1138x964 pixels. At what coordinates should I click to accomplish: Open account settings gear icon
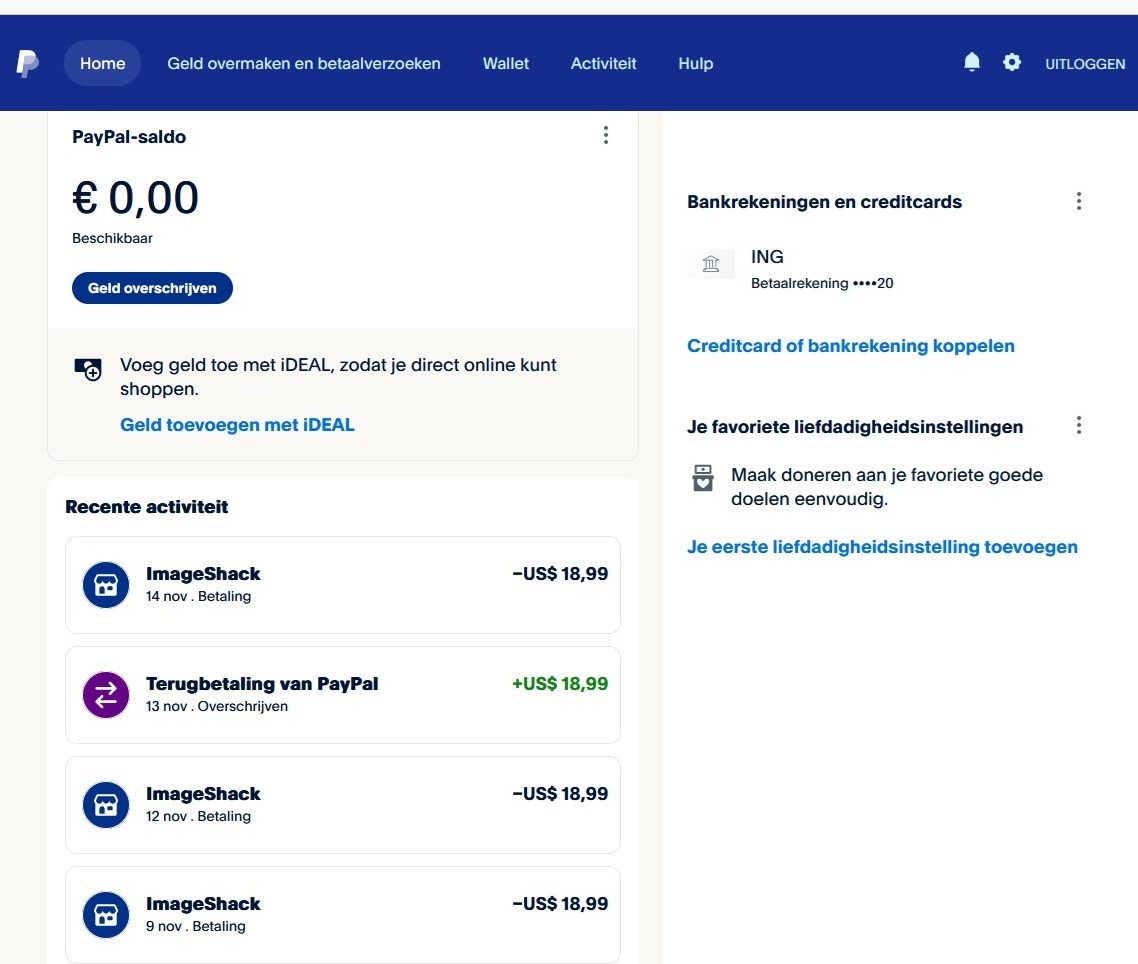[x=1012, y=63]
